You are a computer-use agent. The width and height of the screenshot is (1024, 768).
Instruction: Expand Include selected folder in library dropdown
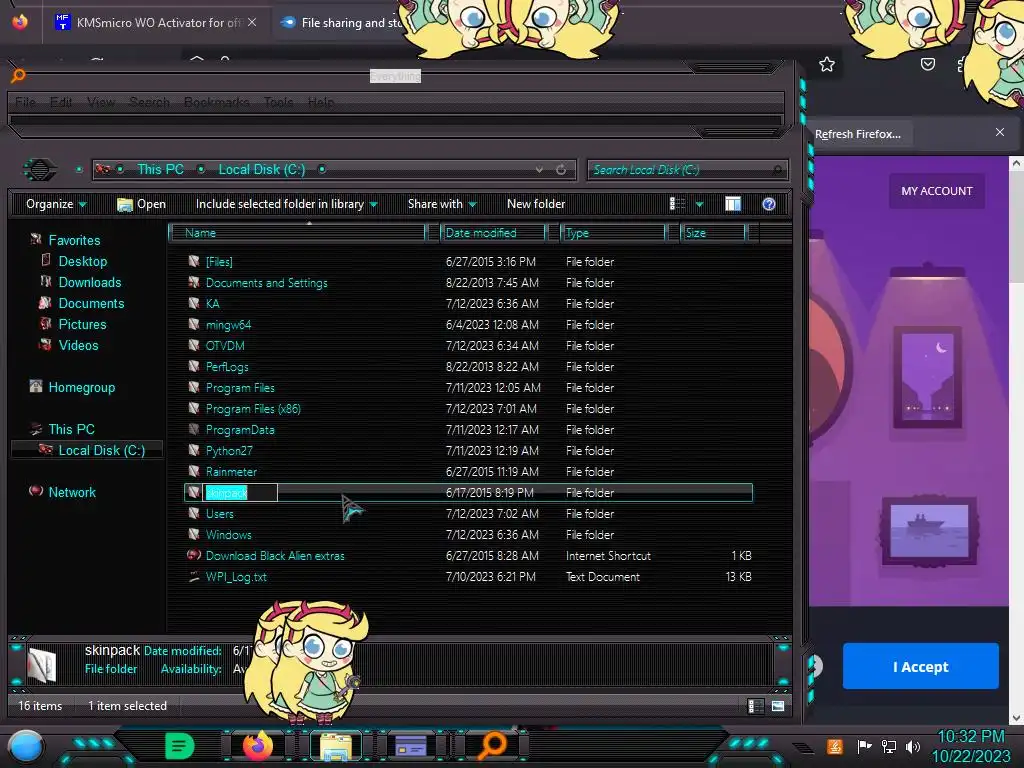pyautogui.click(x=287, y=204)
